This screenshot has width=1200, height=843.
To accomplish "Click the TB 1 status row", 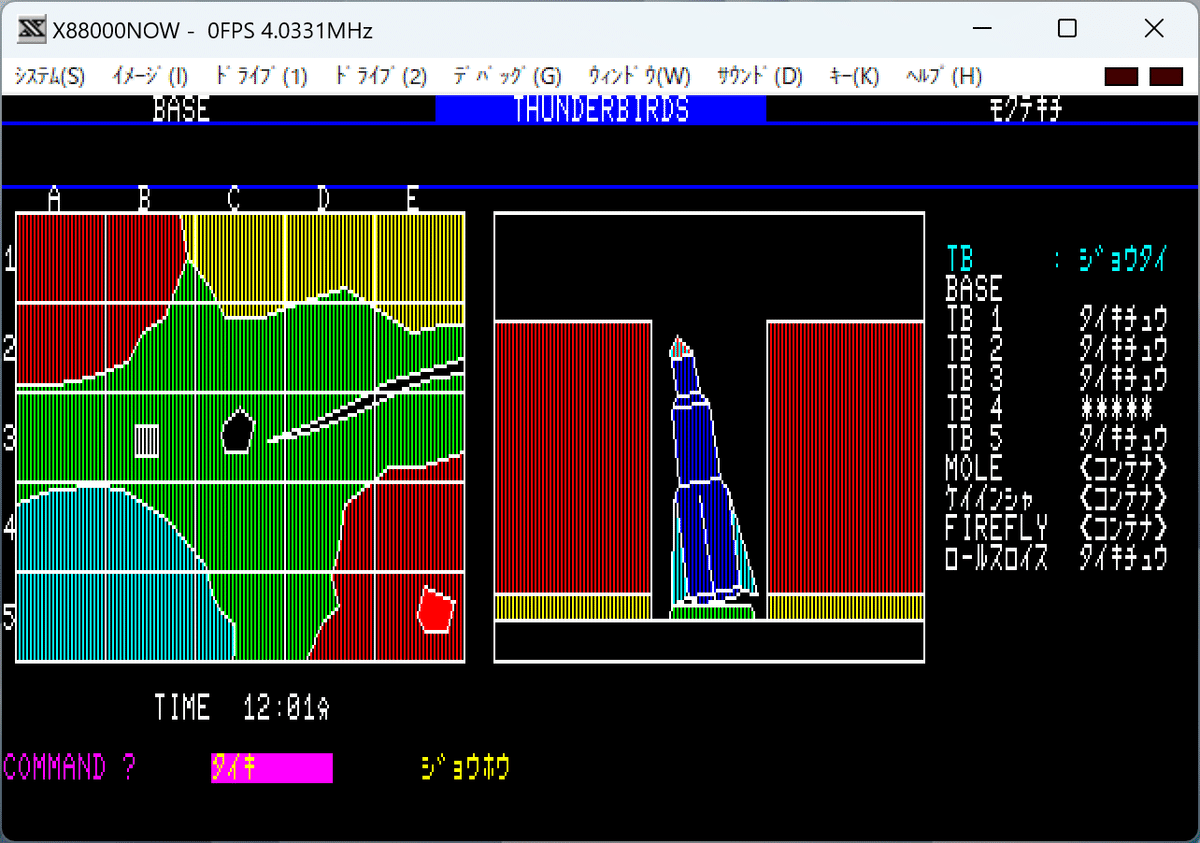I will 1056,319.
